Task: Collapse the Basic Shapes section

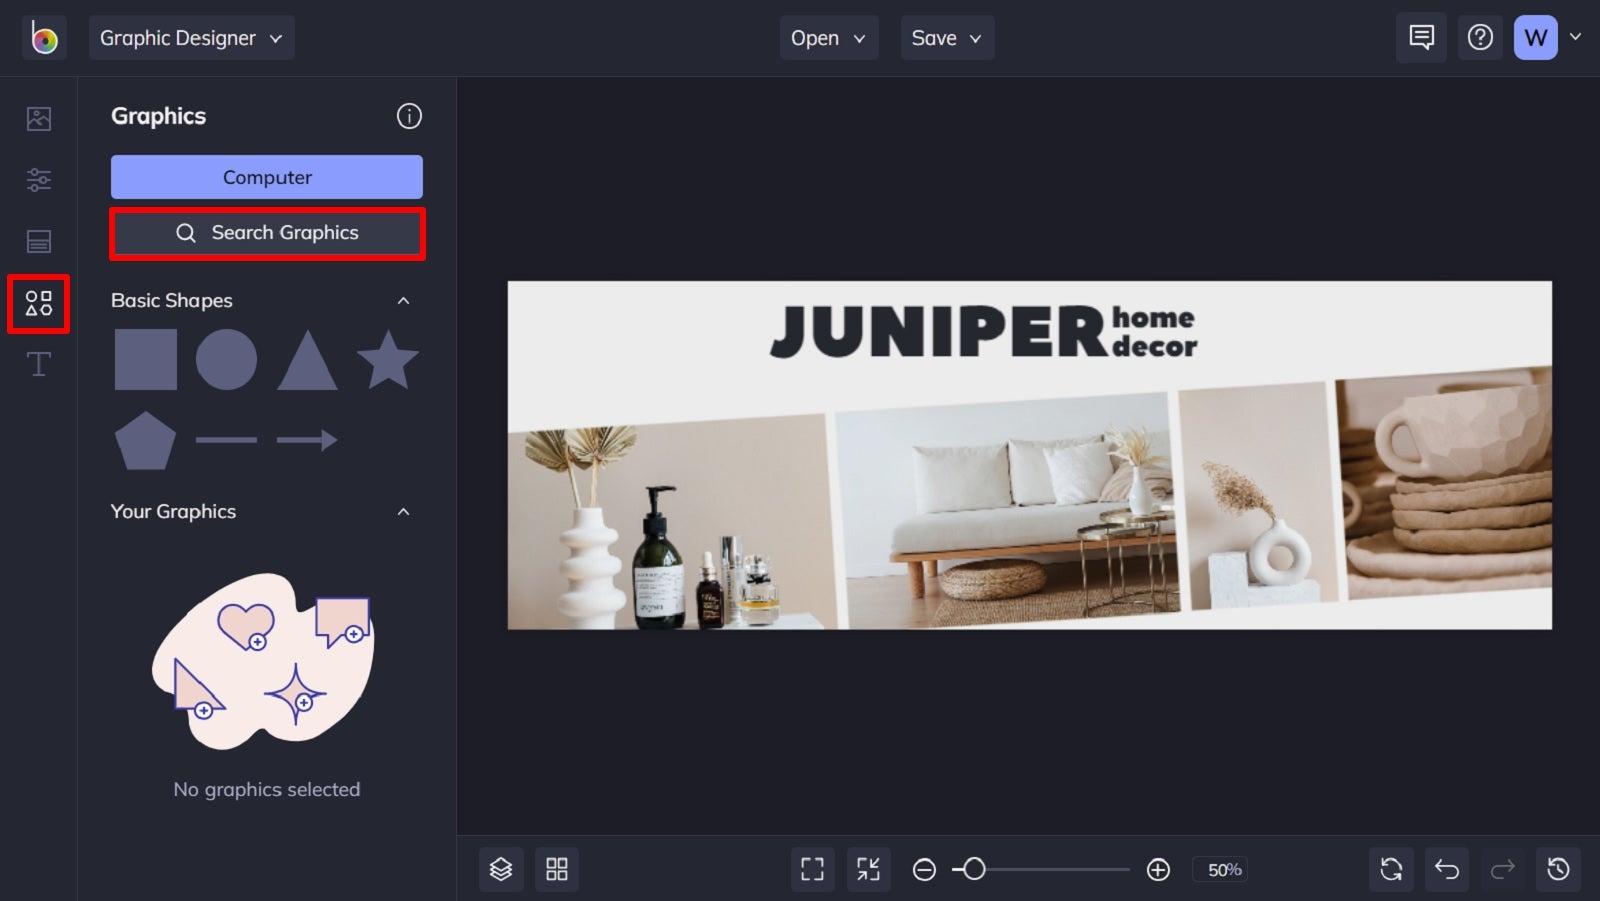Action: (403, 300)
